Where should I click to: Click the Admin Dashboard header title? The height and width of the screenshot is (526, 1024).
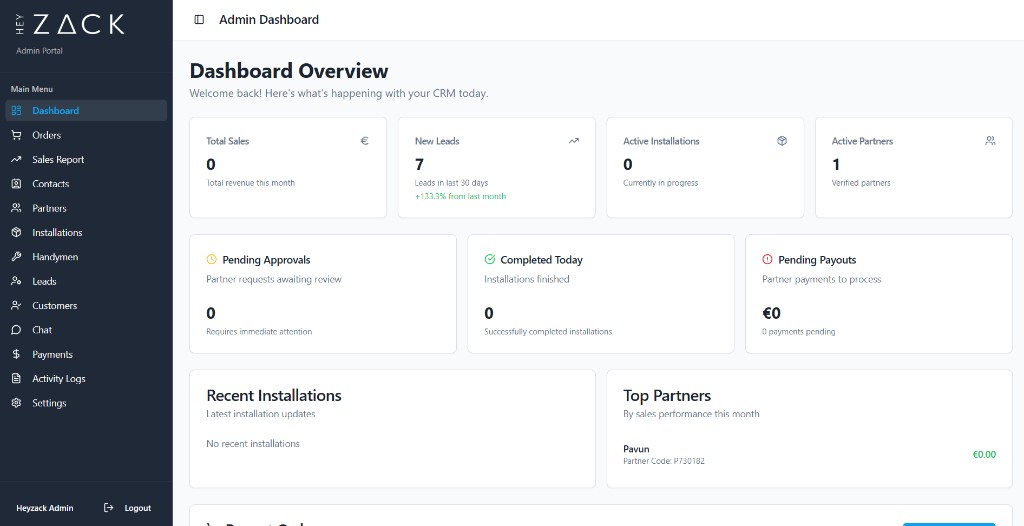coord(269,20)
